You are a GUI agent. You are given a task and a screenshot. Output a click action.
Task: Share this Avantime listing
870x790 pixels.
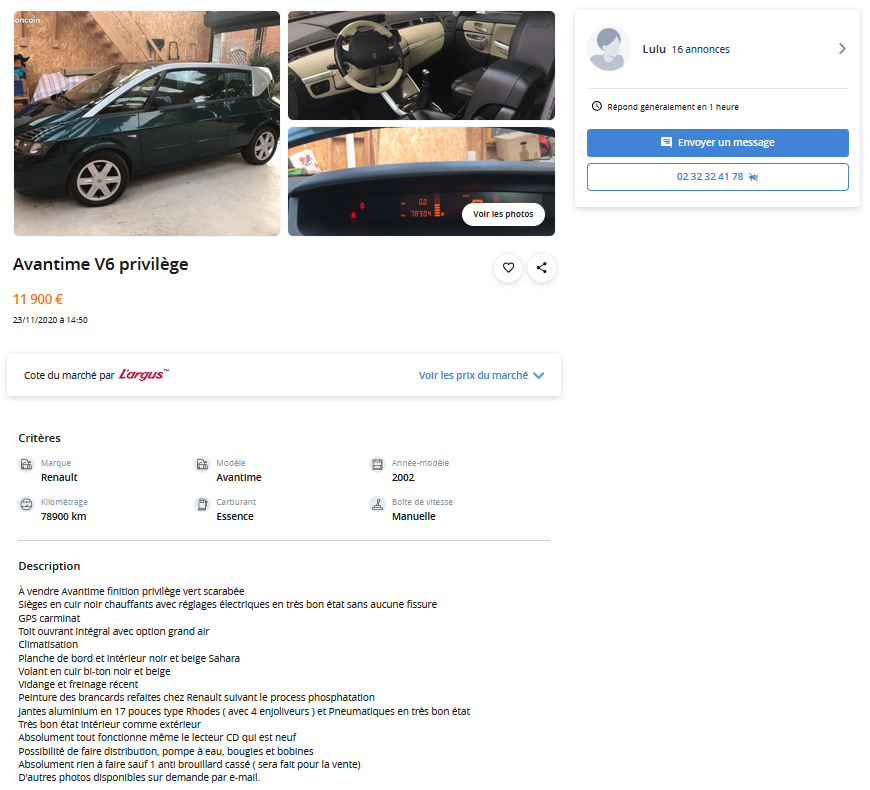pos(542,268)
